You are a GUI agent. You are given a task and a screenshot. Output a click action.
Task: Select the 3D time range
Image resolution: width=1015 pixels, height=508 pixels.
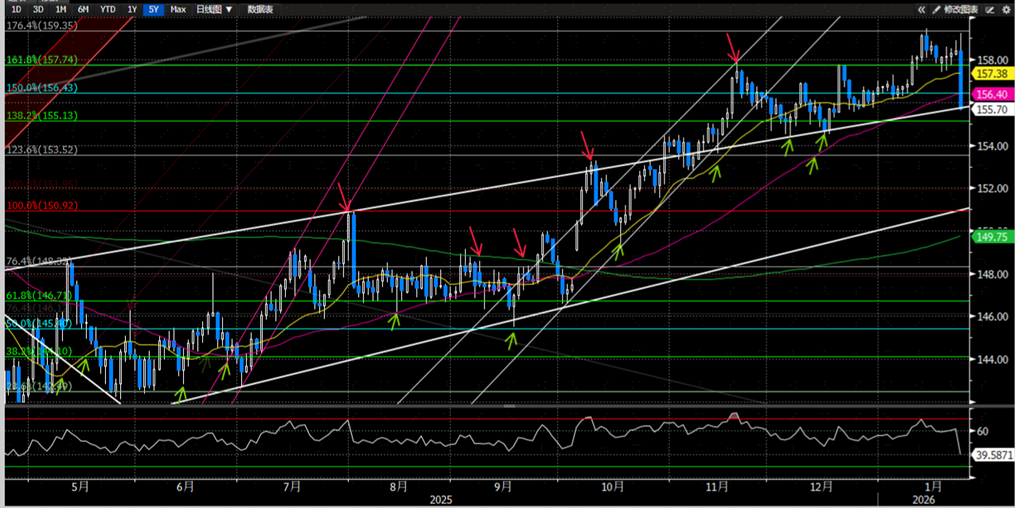(x=38, y=10)
